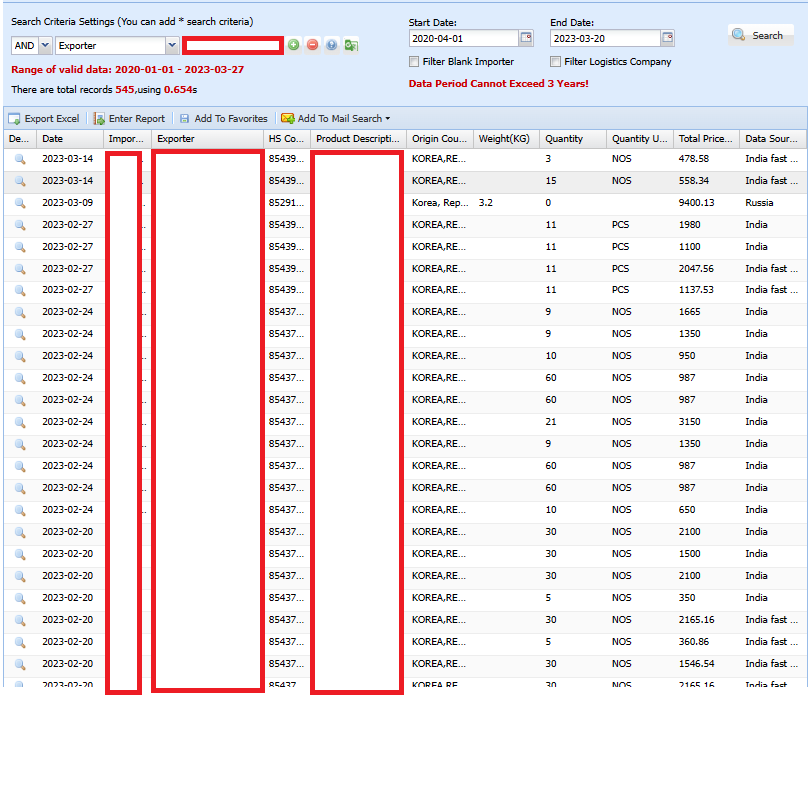Click the red remove criteria icon

click(x=312, y=45)
